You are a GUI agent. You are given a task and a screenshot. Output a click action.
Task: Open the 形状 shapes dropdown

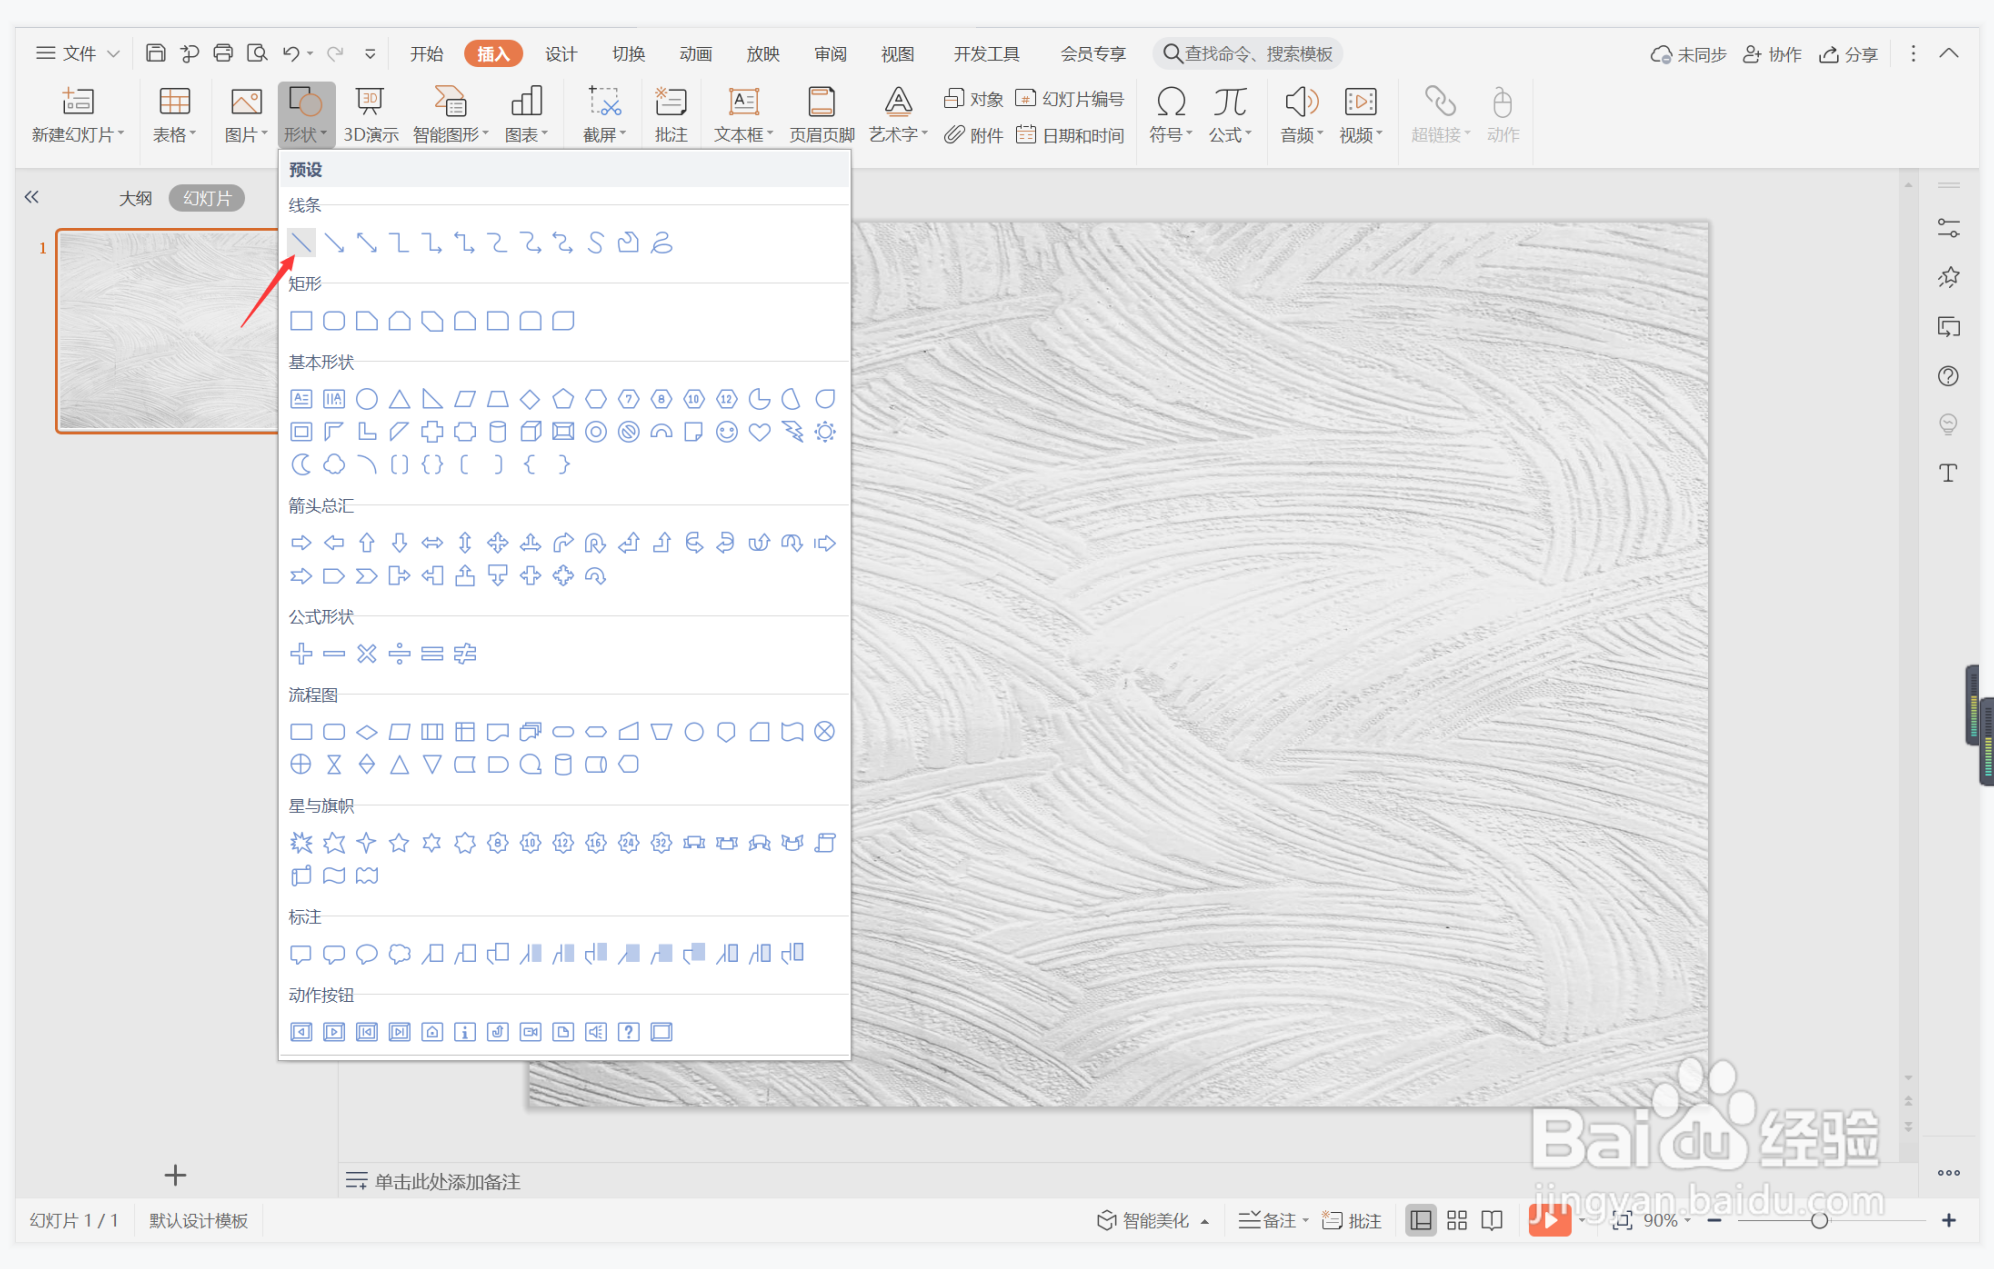click(305, 115)
